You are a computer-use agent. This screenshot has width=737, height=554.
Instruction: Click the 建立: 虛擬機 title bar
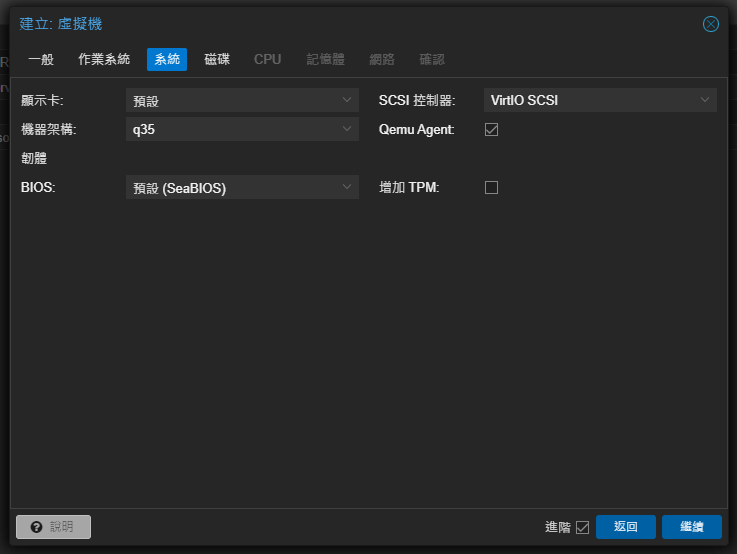click(x=350, y=24)
